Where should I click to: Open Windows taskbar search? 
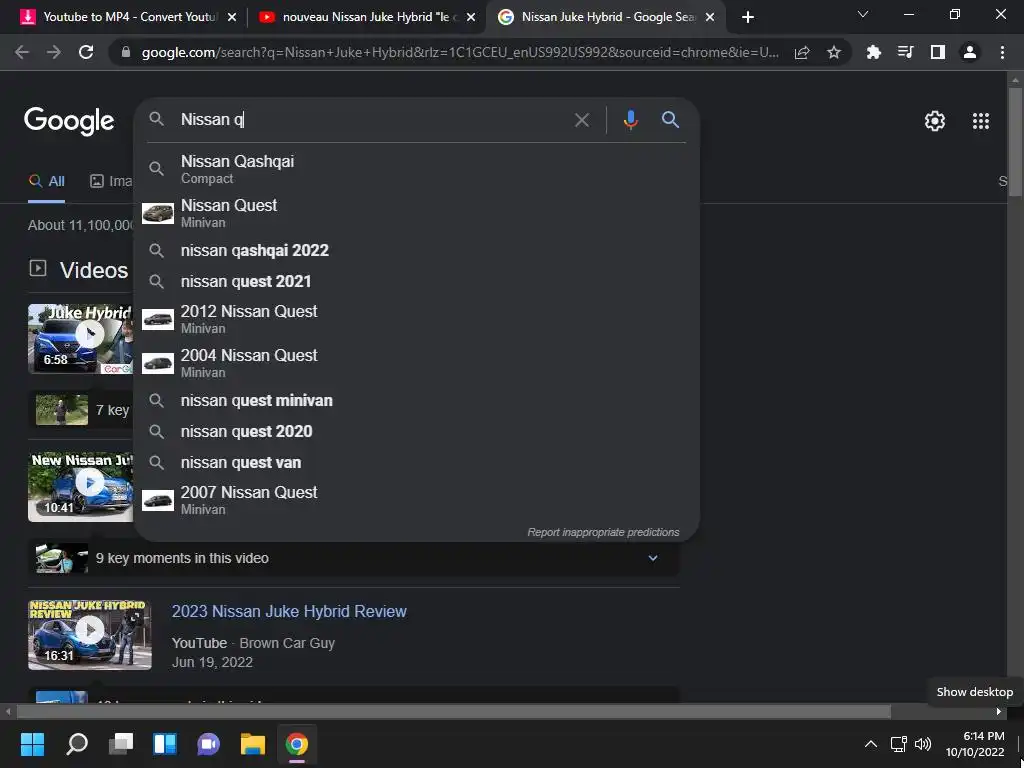pos(77,744)
